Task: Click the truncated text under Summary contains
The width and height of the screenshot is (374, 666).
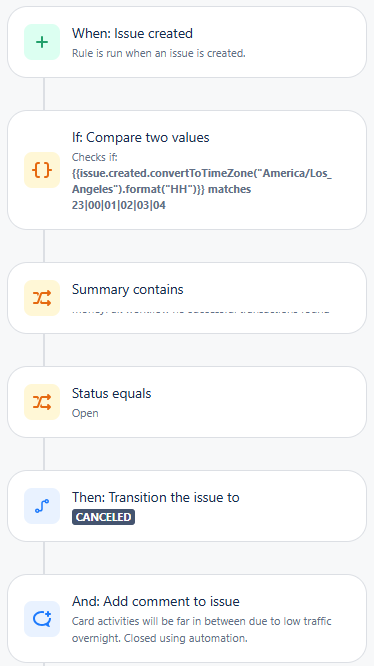Action: 201,310
